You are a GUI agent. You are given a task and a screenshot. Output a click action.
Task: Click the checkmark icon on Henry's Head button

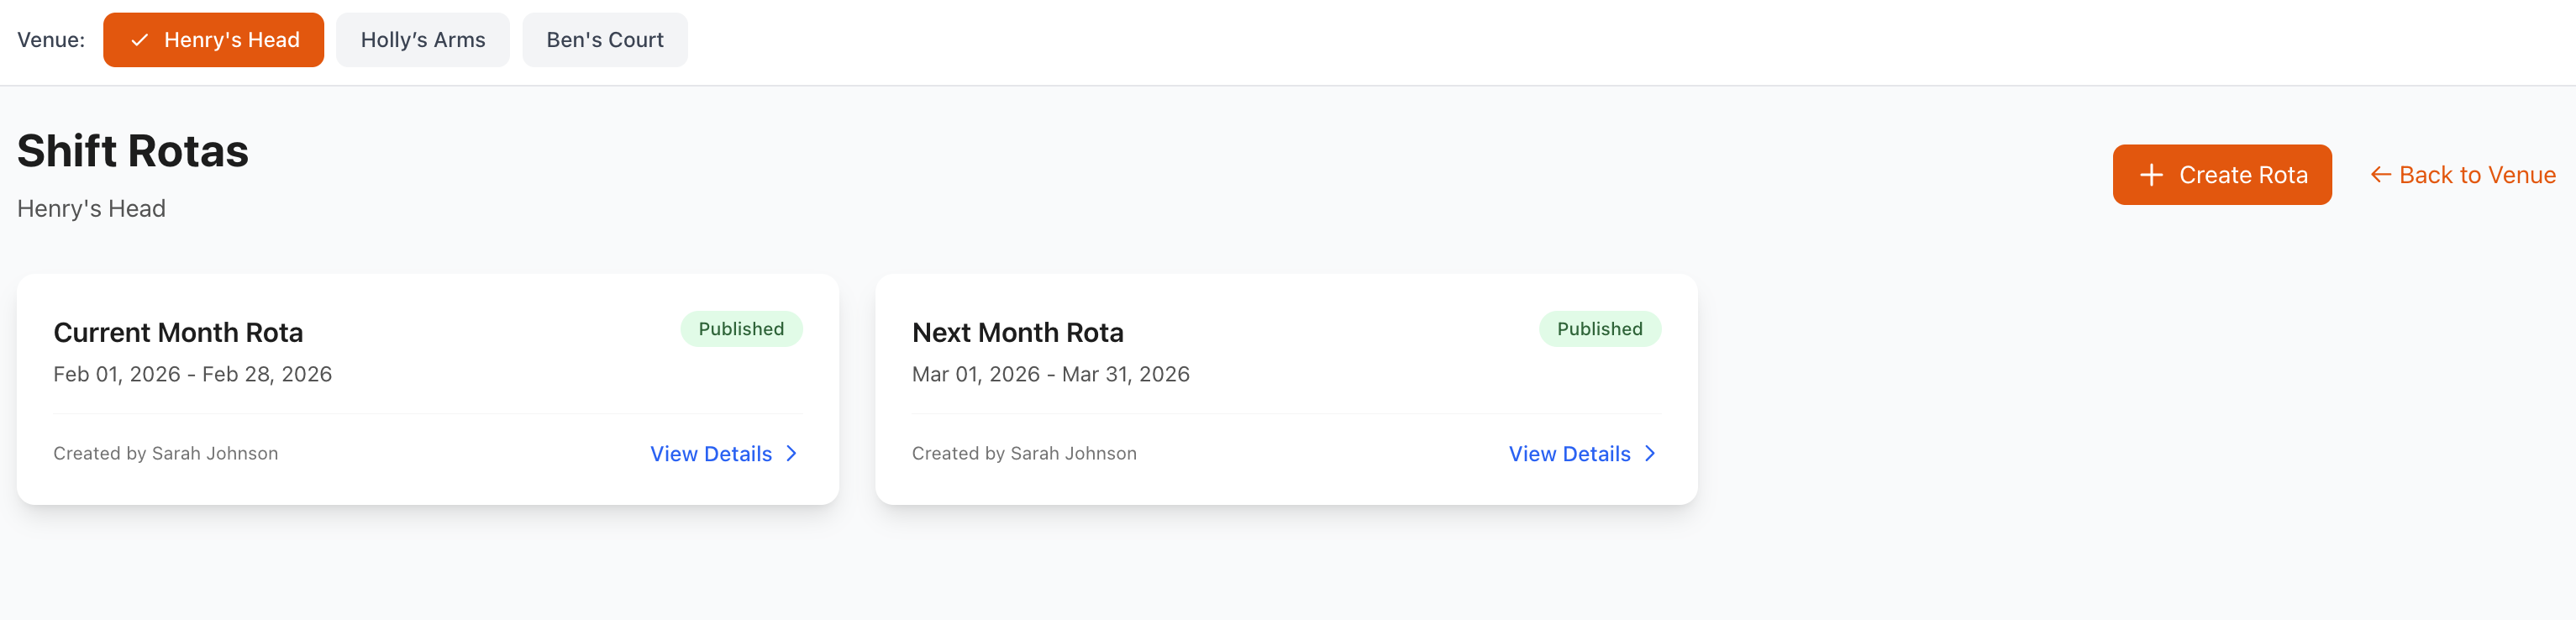point(140,40)
